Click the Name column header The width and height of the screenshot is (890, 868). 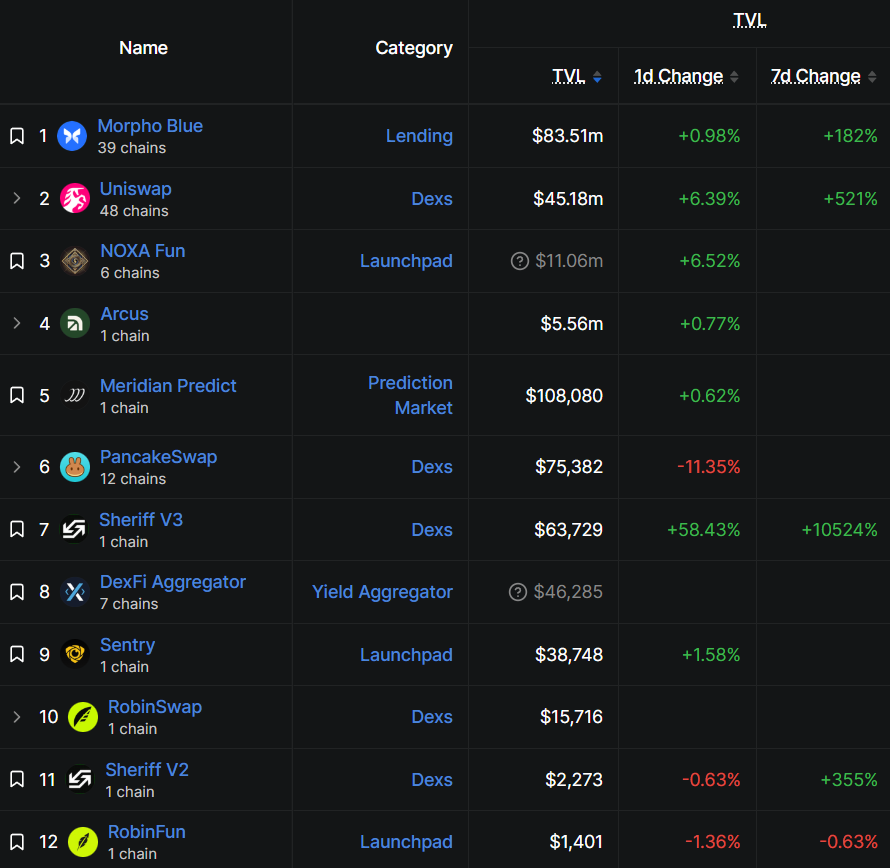click(x=143, y=48)
